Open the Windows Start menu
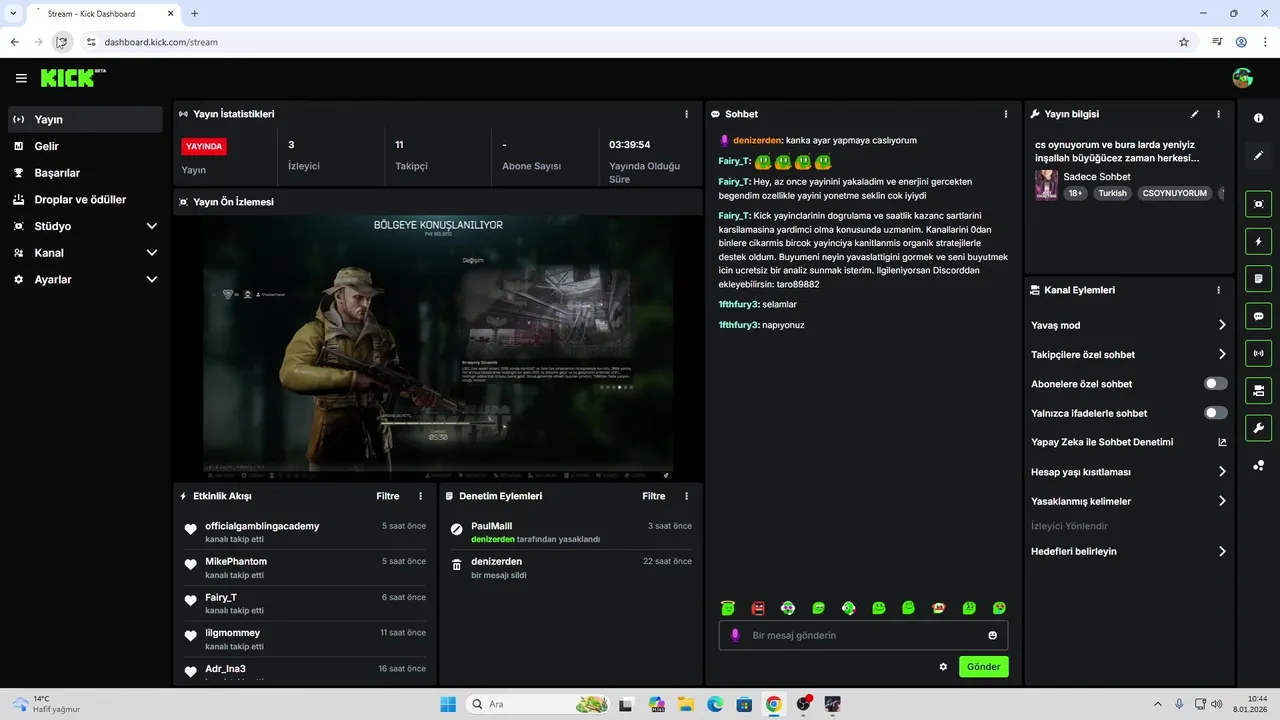The width and height of the screenshot is (1280, 720). (x=448, y=704)
